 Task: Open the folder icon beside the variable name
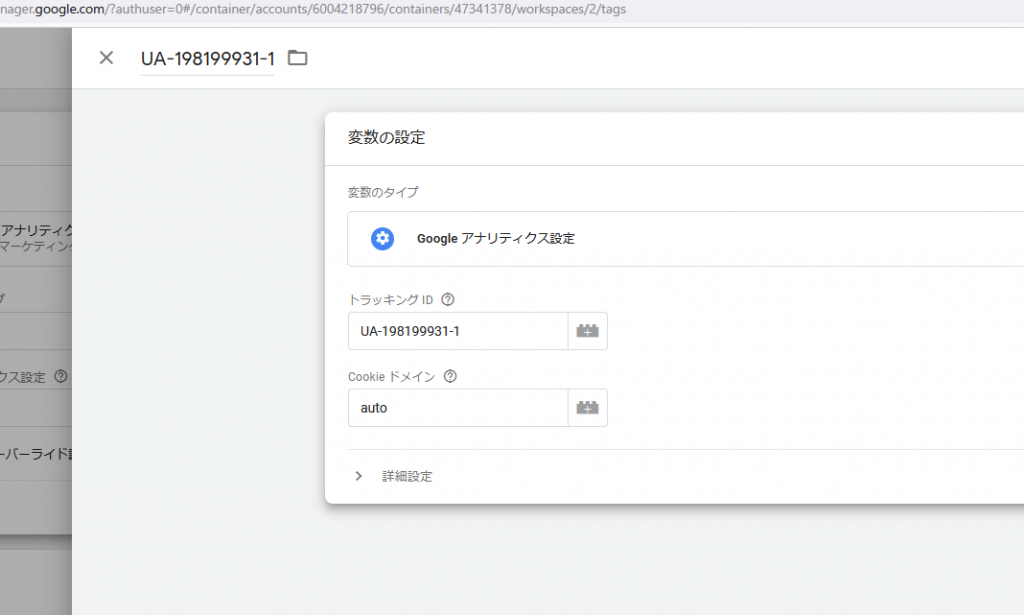298,58
